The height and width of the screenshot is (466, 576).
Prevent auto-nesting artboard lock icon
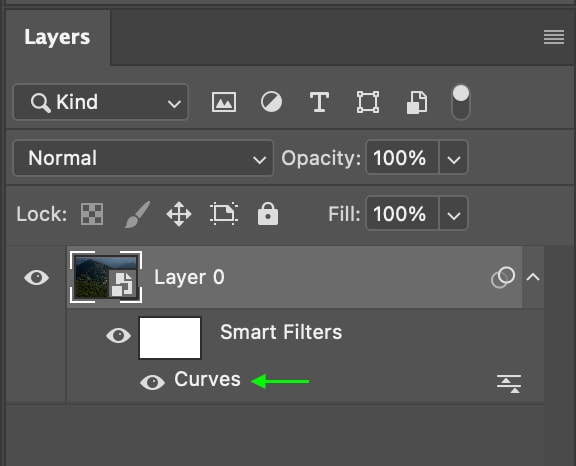click(x=224, y=213)
